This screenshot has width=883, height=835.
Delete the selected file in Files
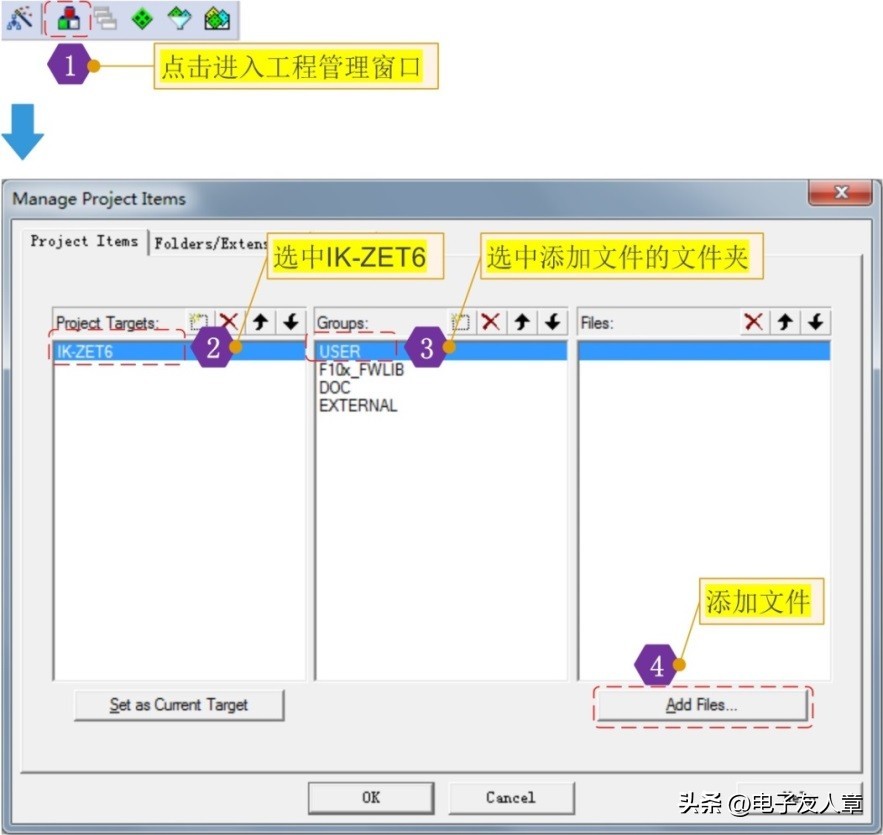753,322
